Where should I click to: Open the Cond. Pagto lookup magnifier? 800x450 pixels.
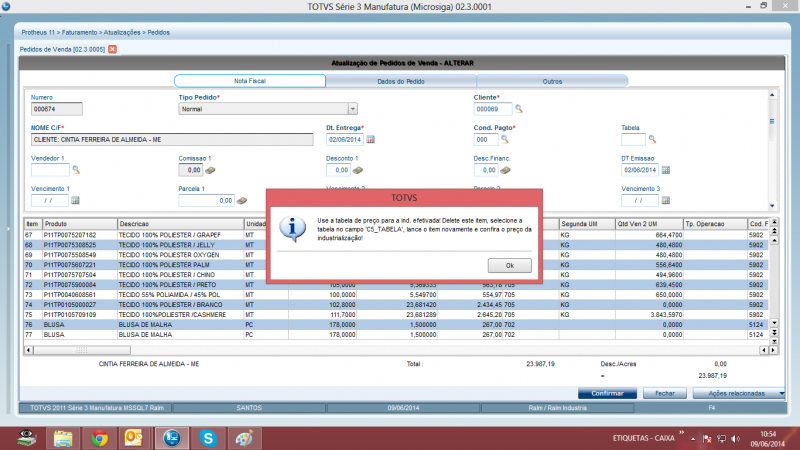tap(505, 139)
